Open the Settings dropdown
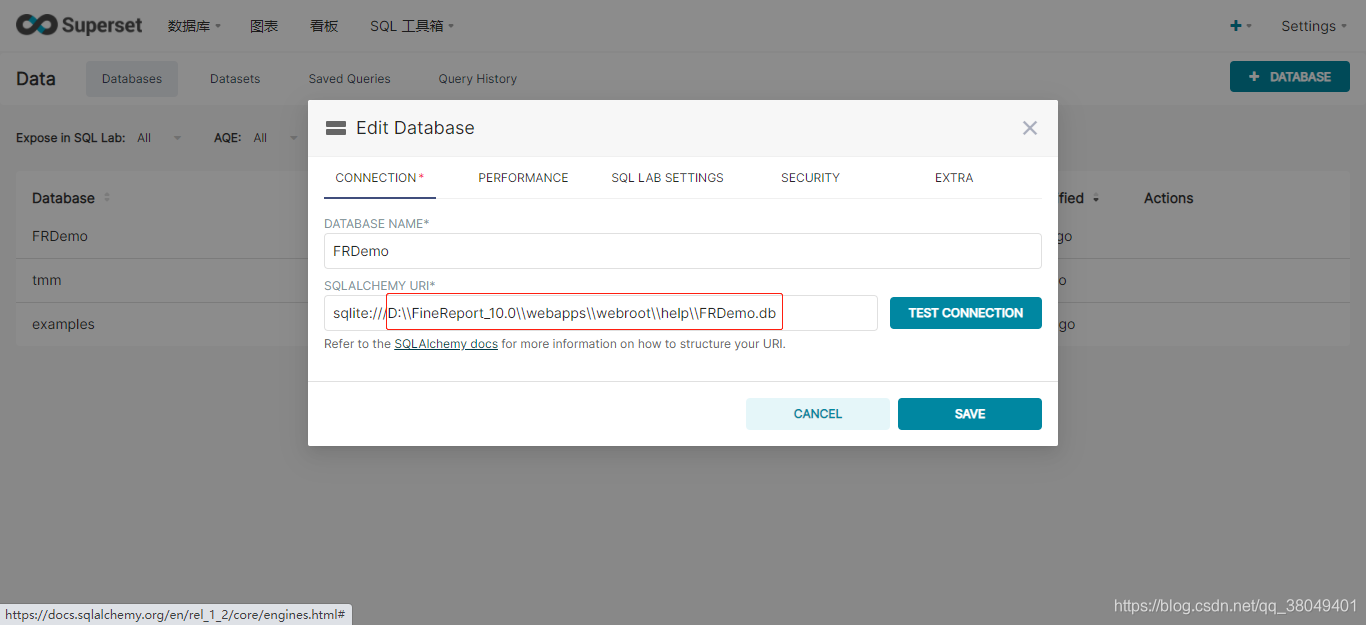Screen dimensions: 1366x625 click(1314, 26)
